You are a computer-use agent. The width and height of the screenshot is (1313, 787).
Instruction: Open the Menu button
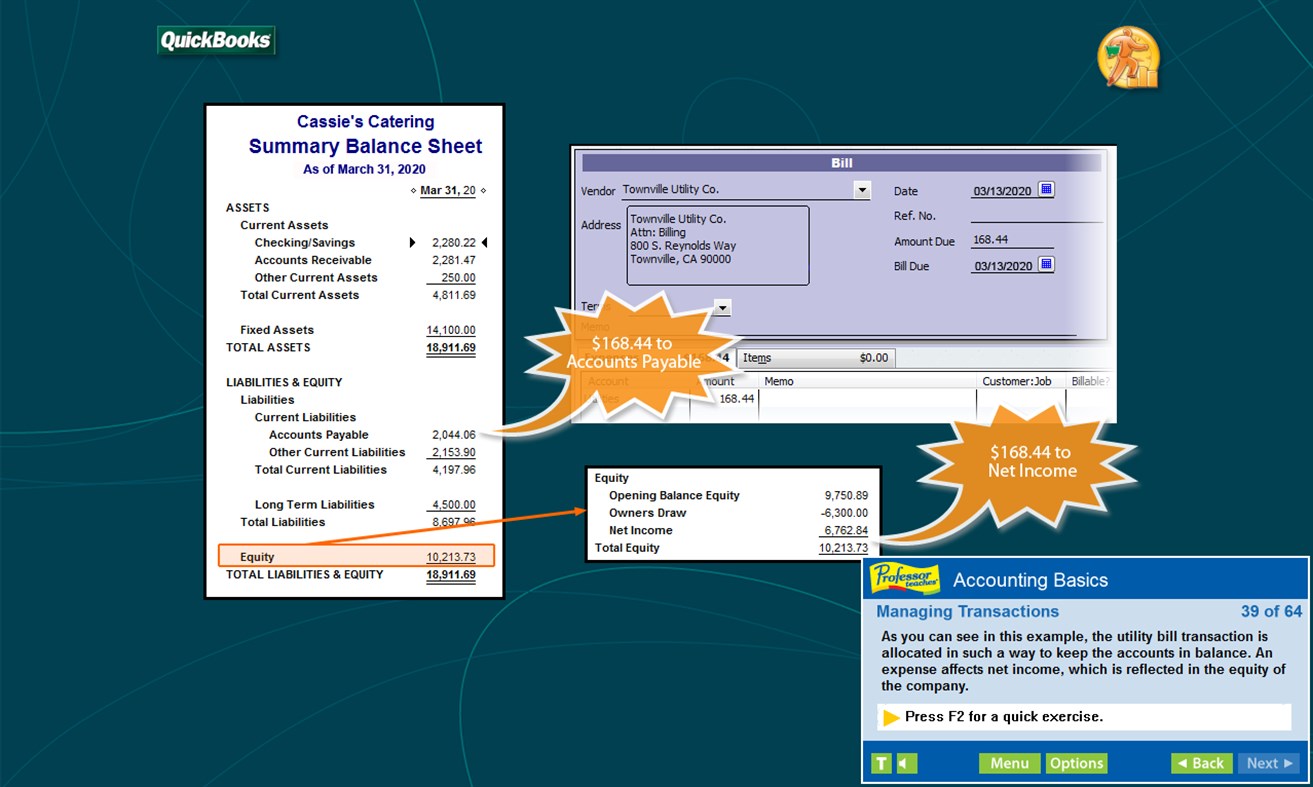1009,763
